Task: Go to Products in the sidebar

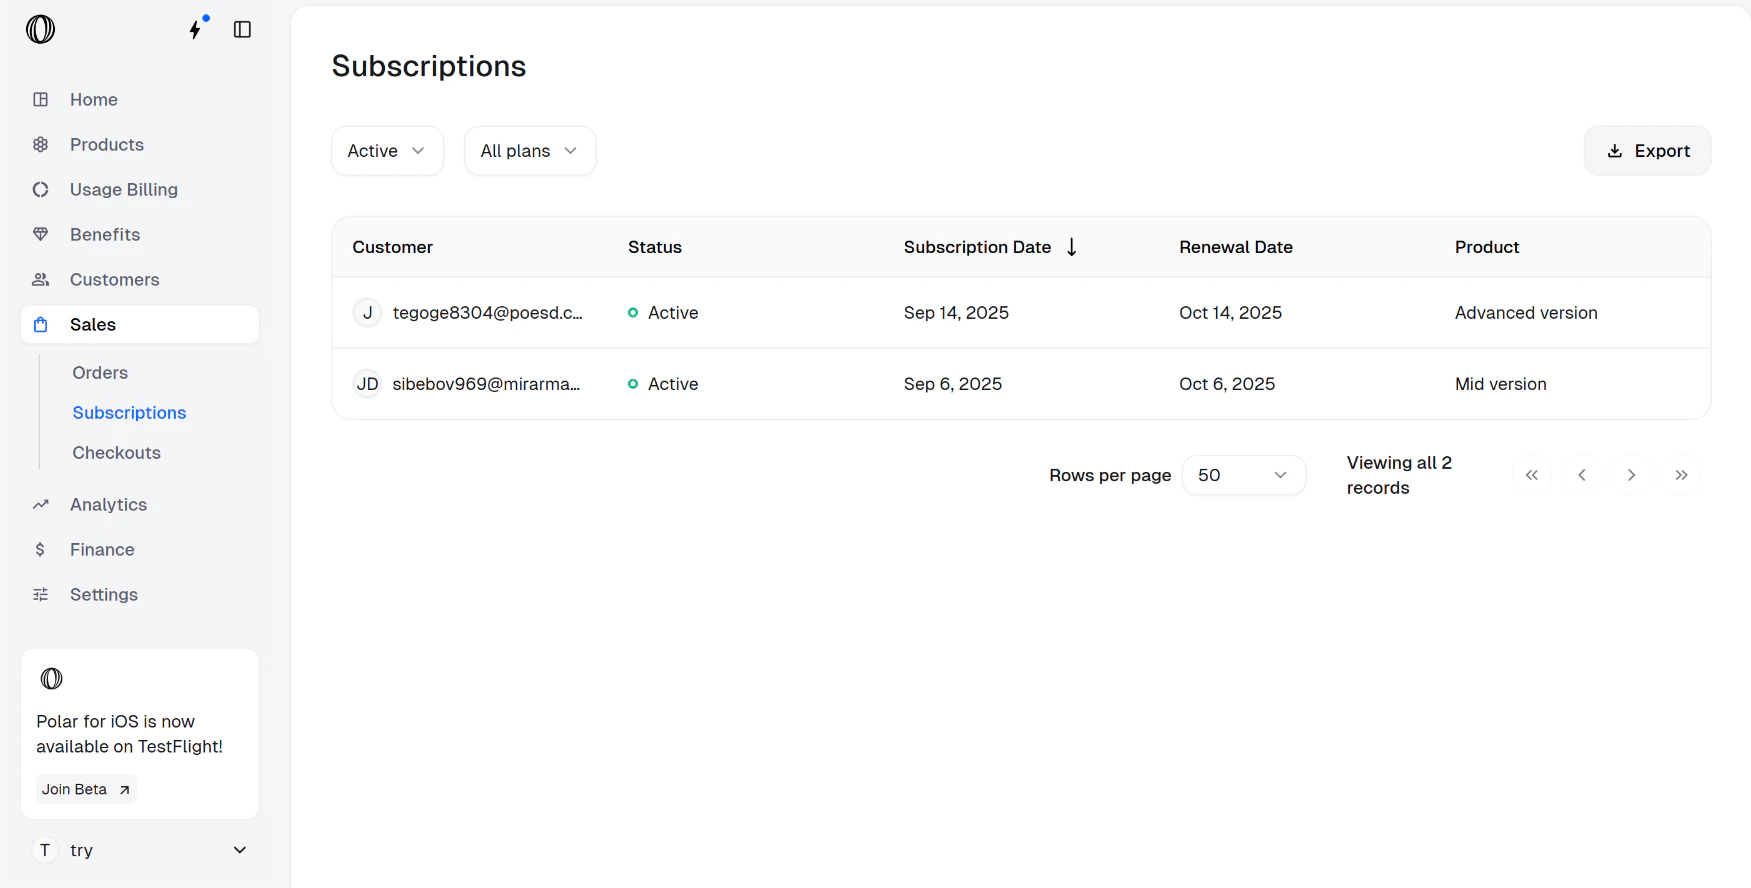Action: click(x=139, y=144)
